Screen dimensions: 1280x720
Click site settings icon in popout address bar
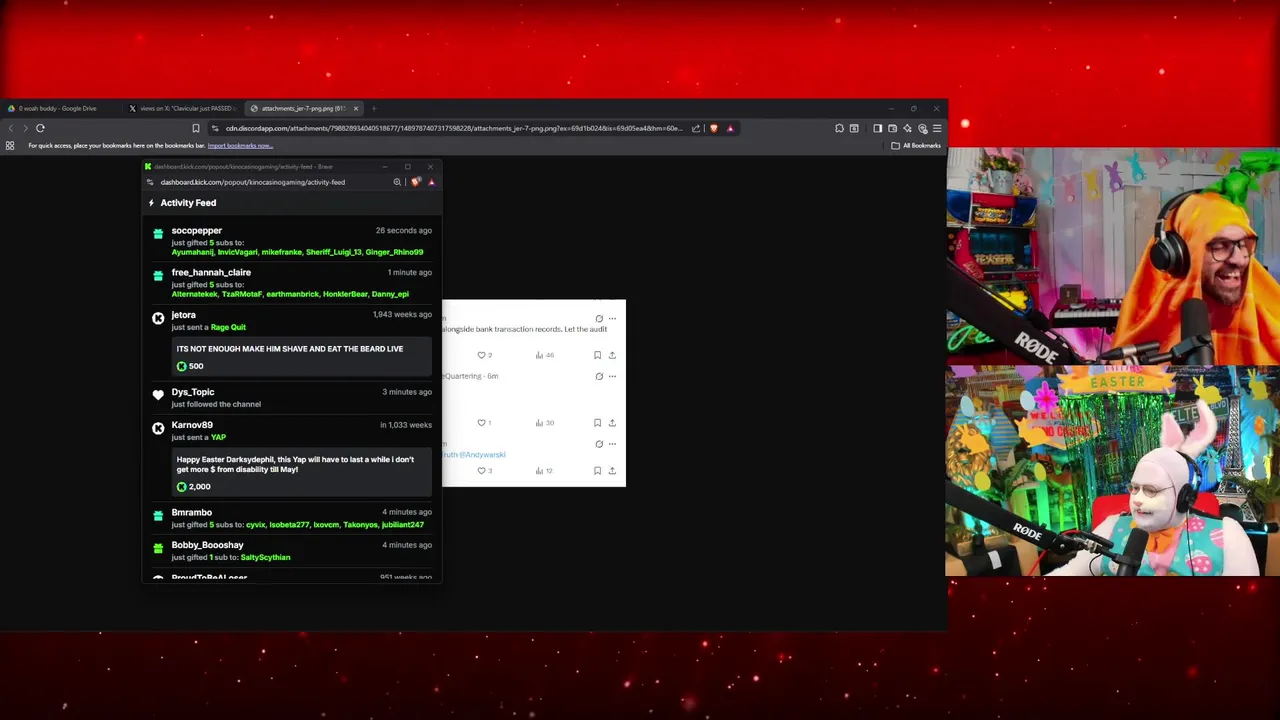(x=150, y=182)
